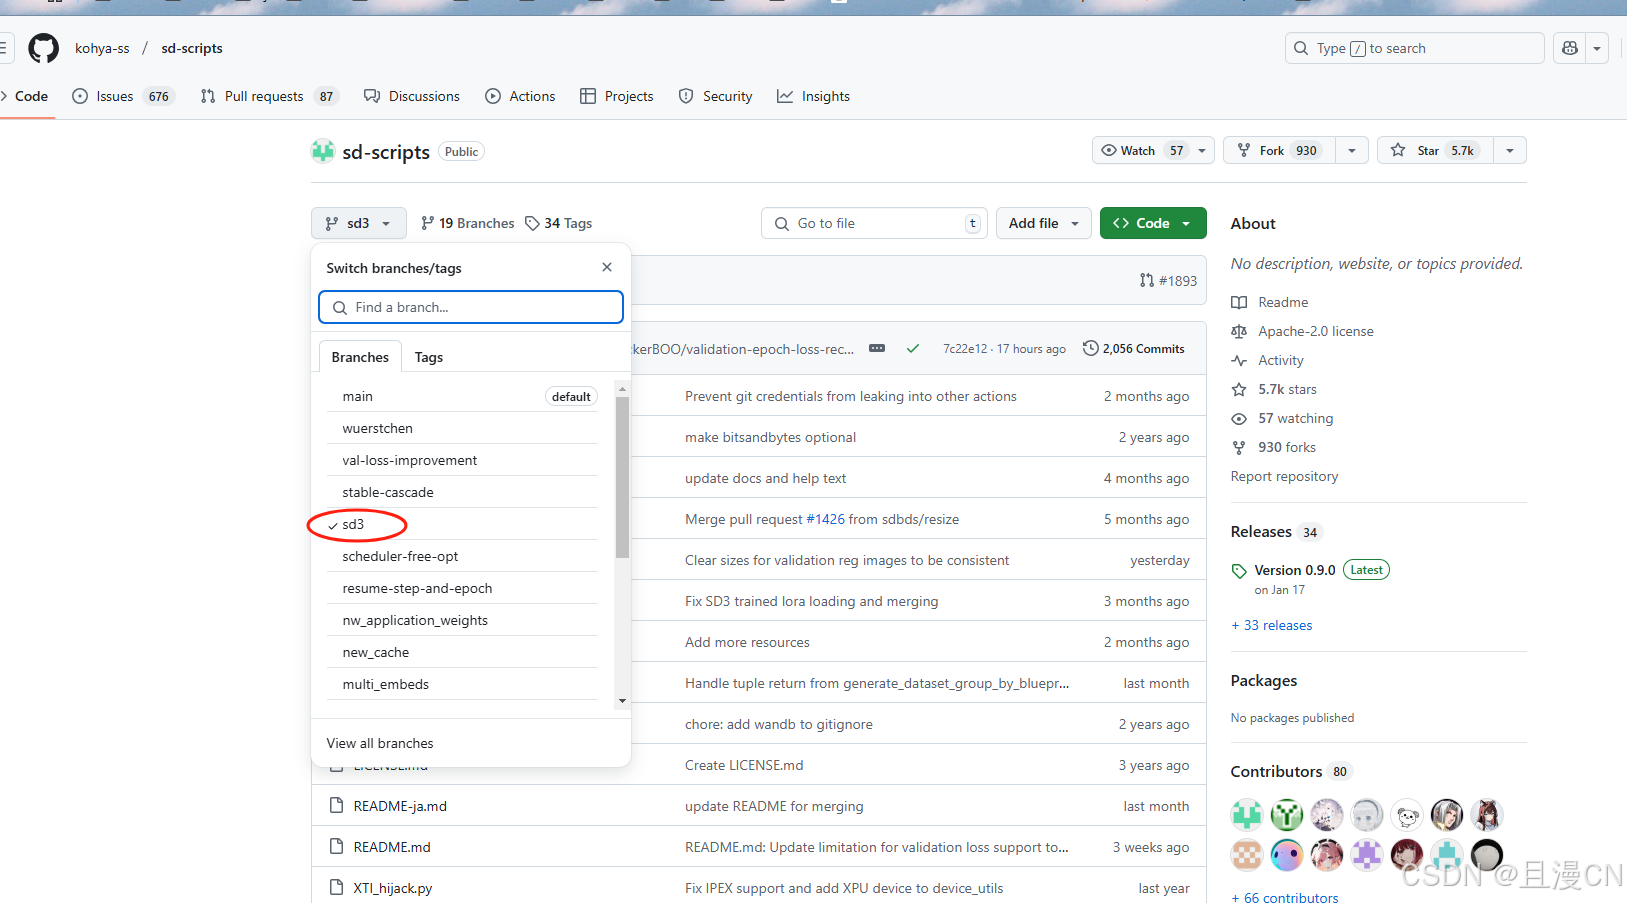Viewport: 1627px width, 903px height.
Task: Click the branch list scrollbar down arrow
Action: point(622,701)
